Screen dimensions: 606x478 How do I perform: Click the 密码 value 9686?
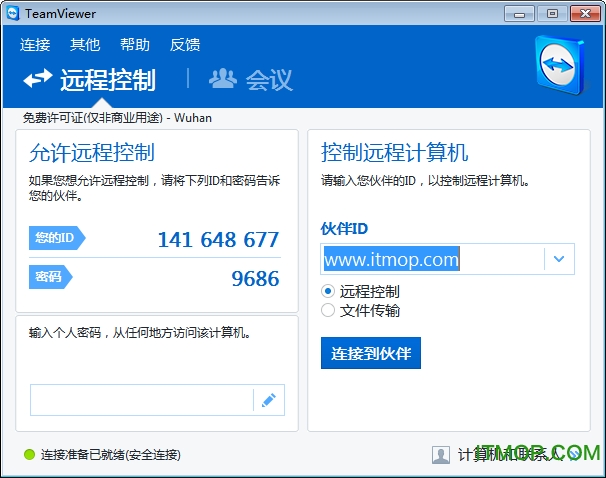click(255, 278)
